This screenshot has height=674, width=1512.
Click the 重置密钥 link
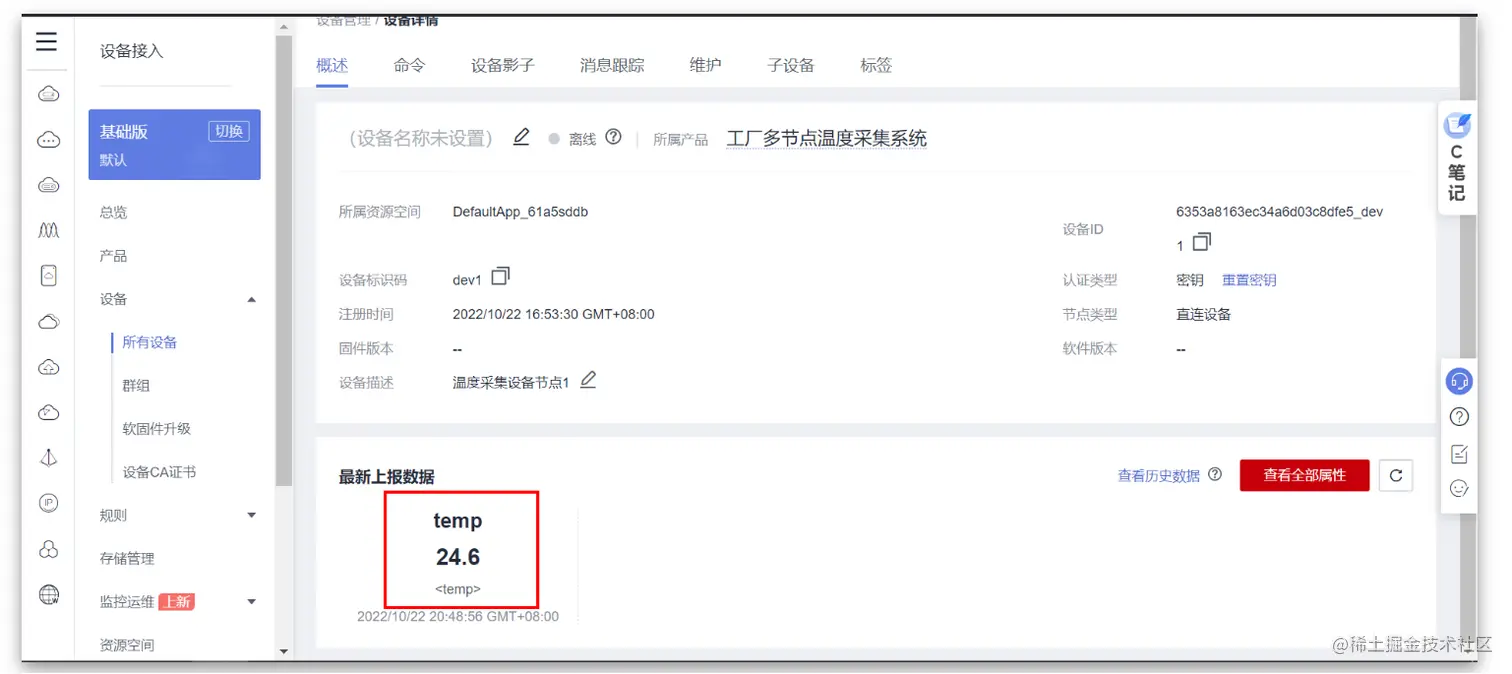[x=1249, y=280]
